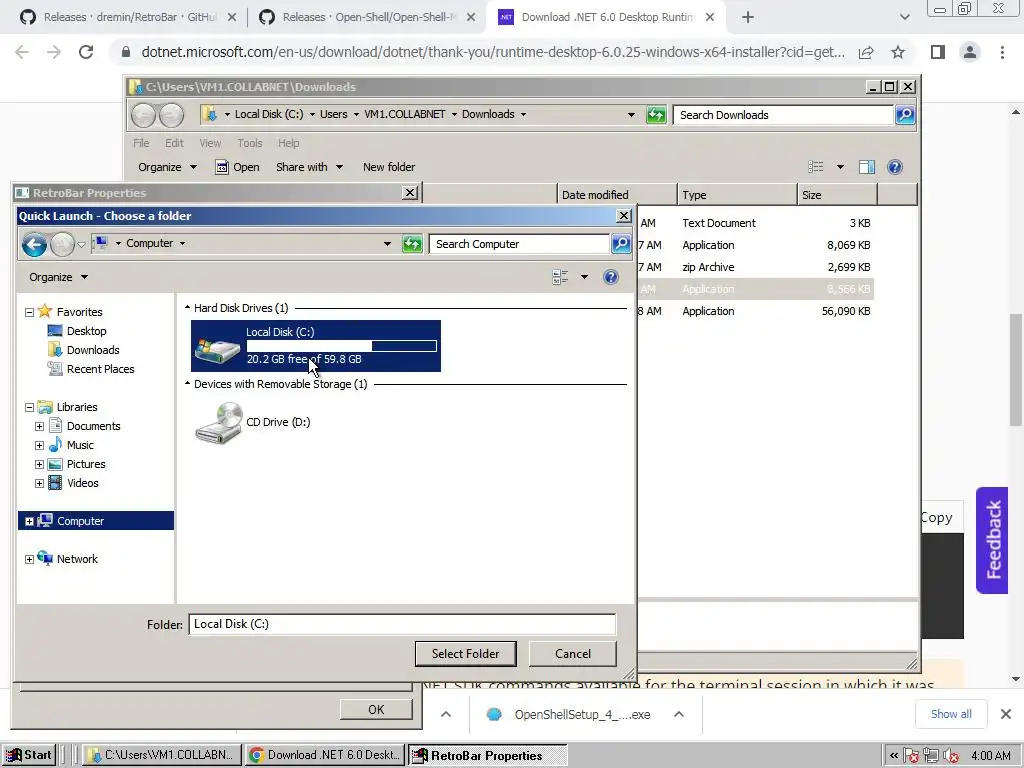Reload the page in Chrome

coord(86,52)
